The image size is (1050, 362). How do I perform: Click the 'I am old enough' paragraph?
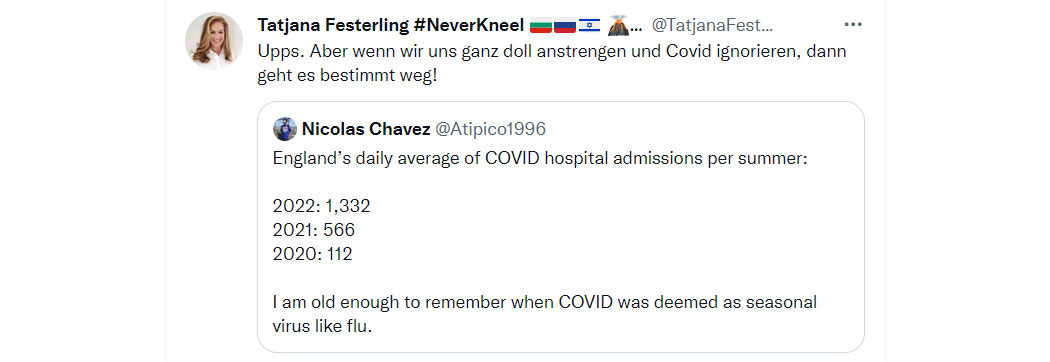coord(545,314)
